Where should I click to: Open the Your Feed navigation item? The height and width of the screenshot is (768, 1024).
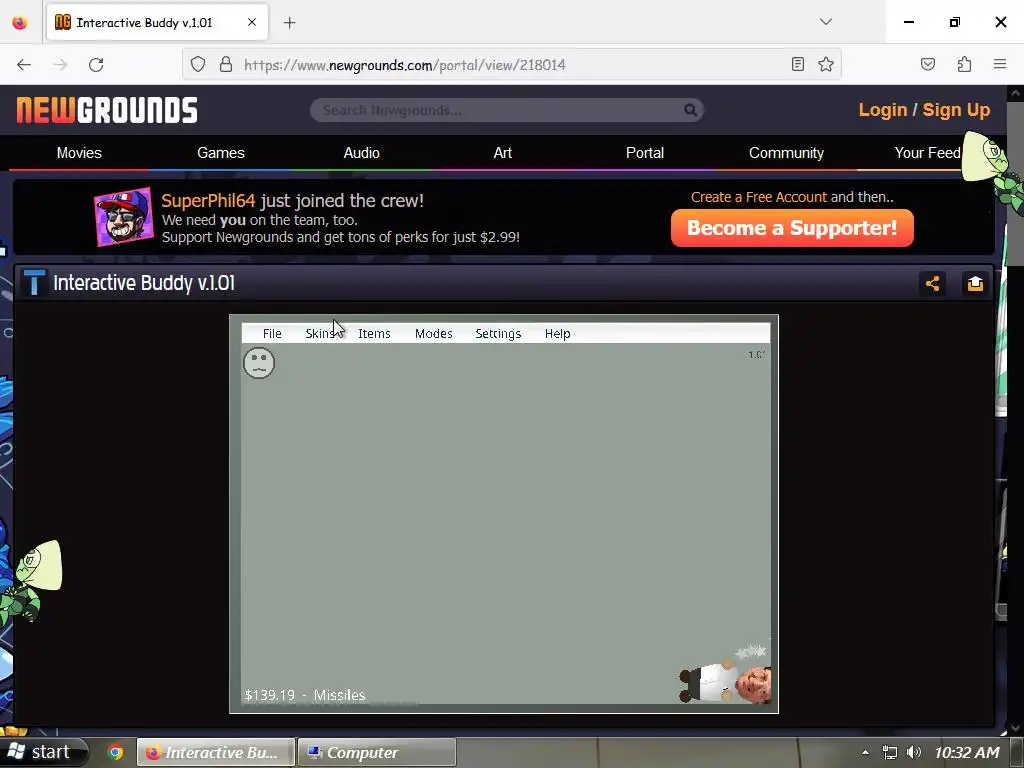(x=927, y=153)
